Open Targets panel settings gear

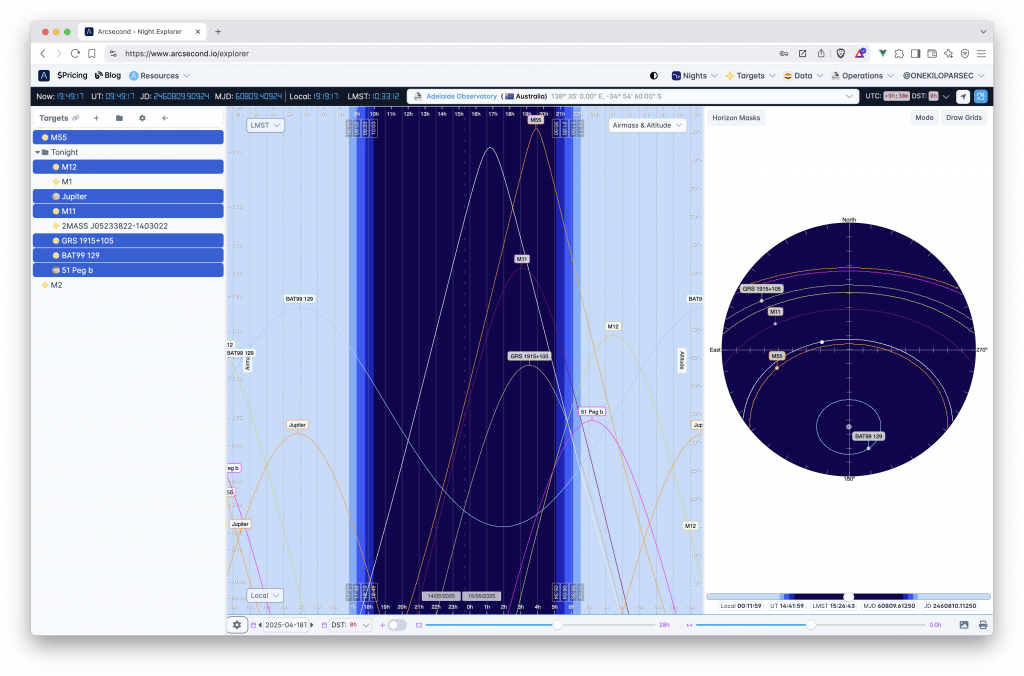[142, 118]
